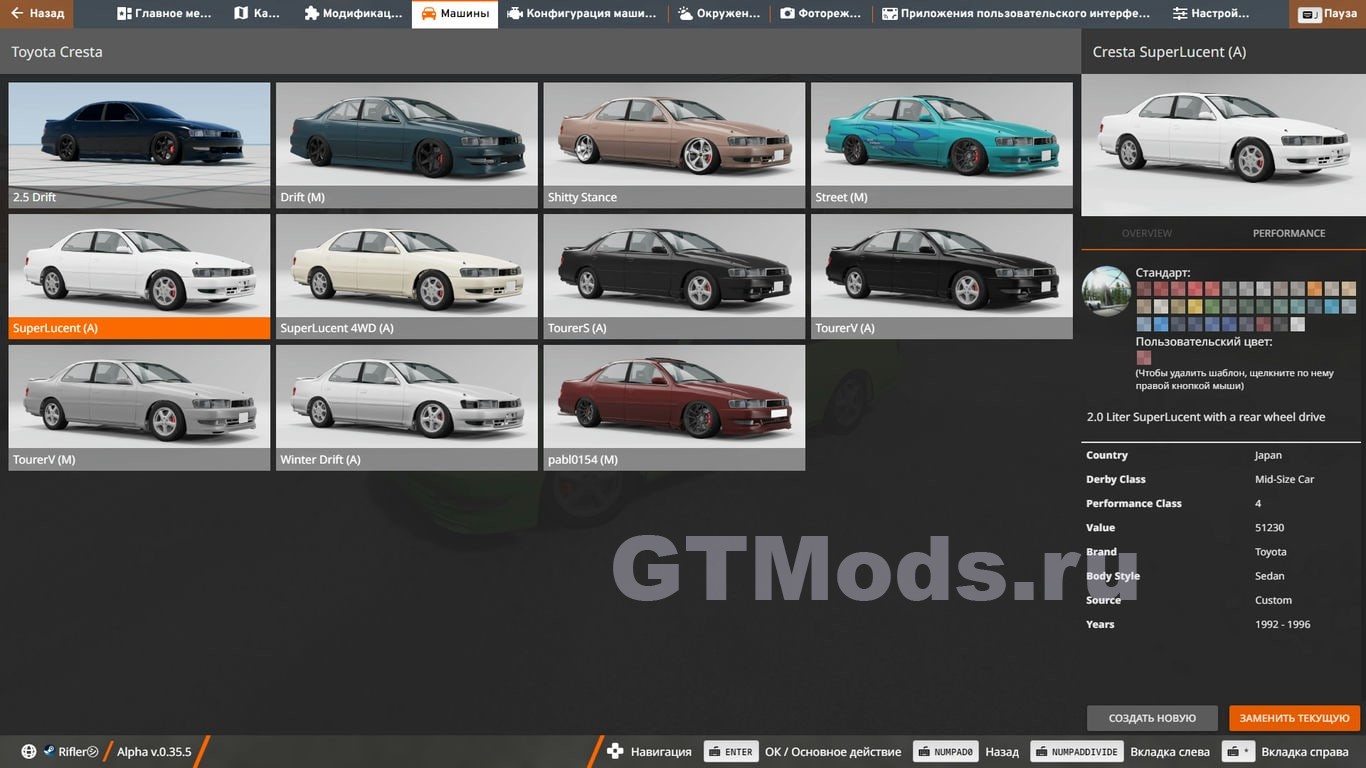The image size is (1366, 768).
Task: Click the ENTER key hint
Action: click(x=730, y=752)
